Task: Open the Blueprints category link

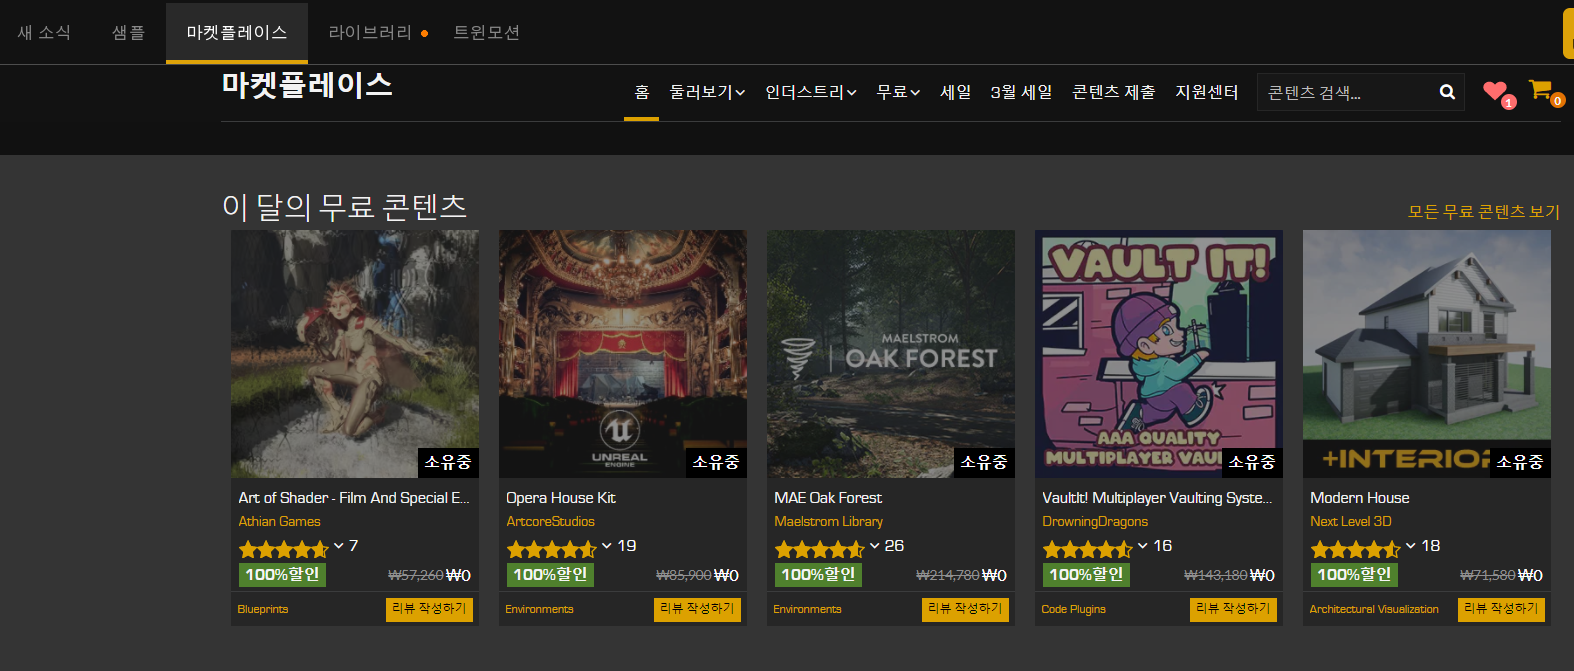Action: [x=263, y=609]
